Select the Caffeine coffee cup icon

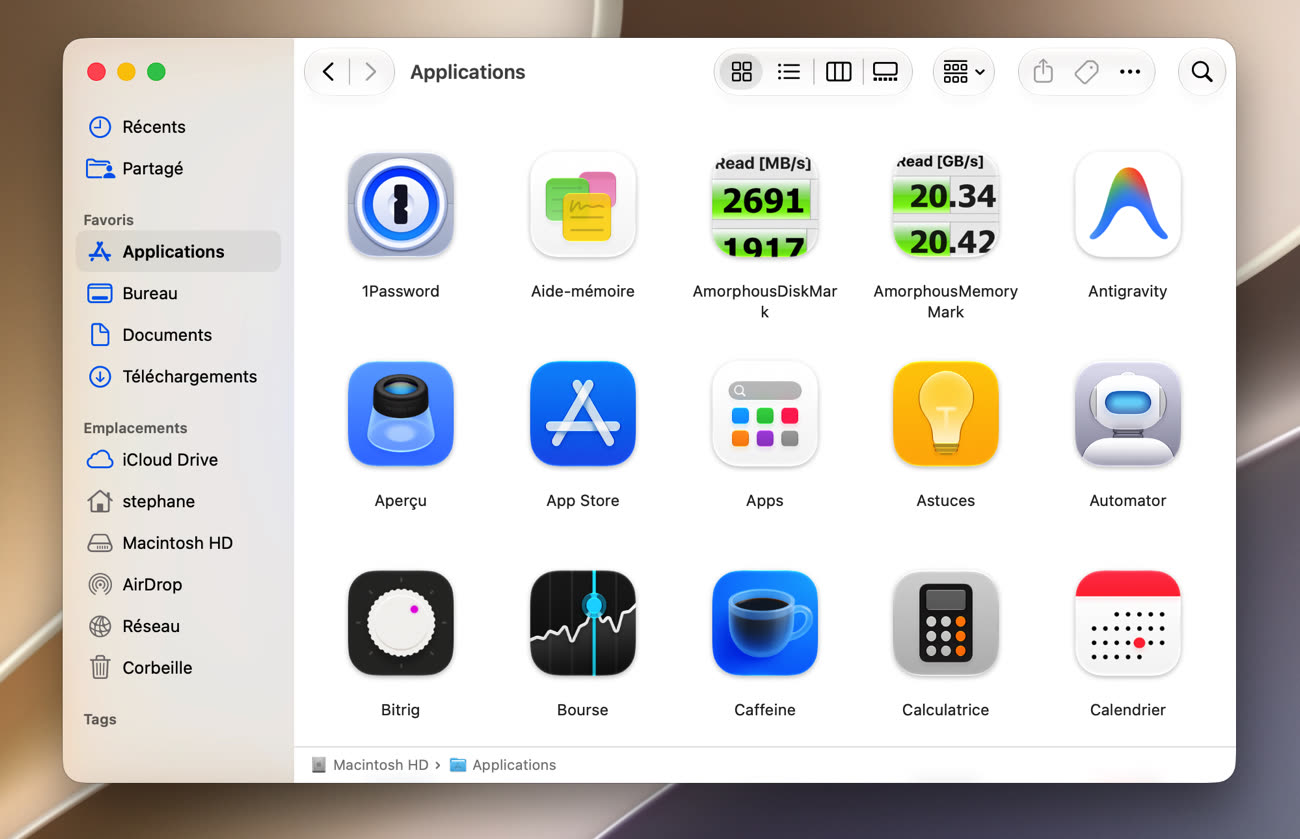764,623
